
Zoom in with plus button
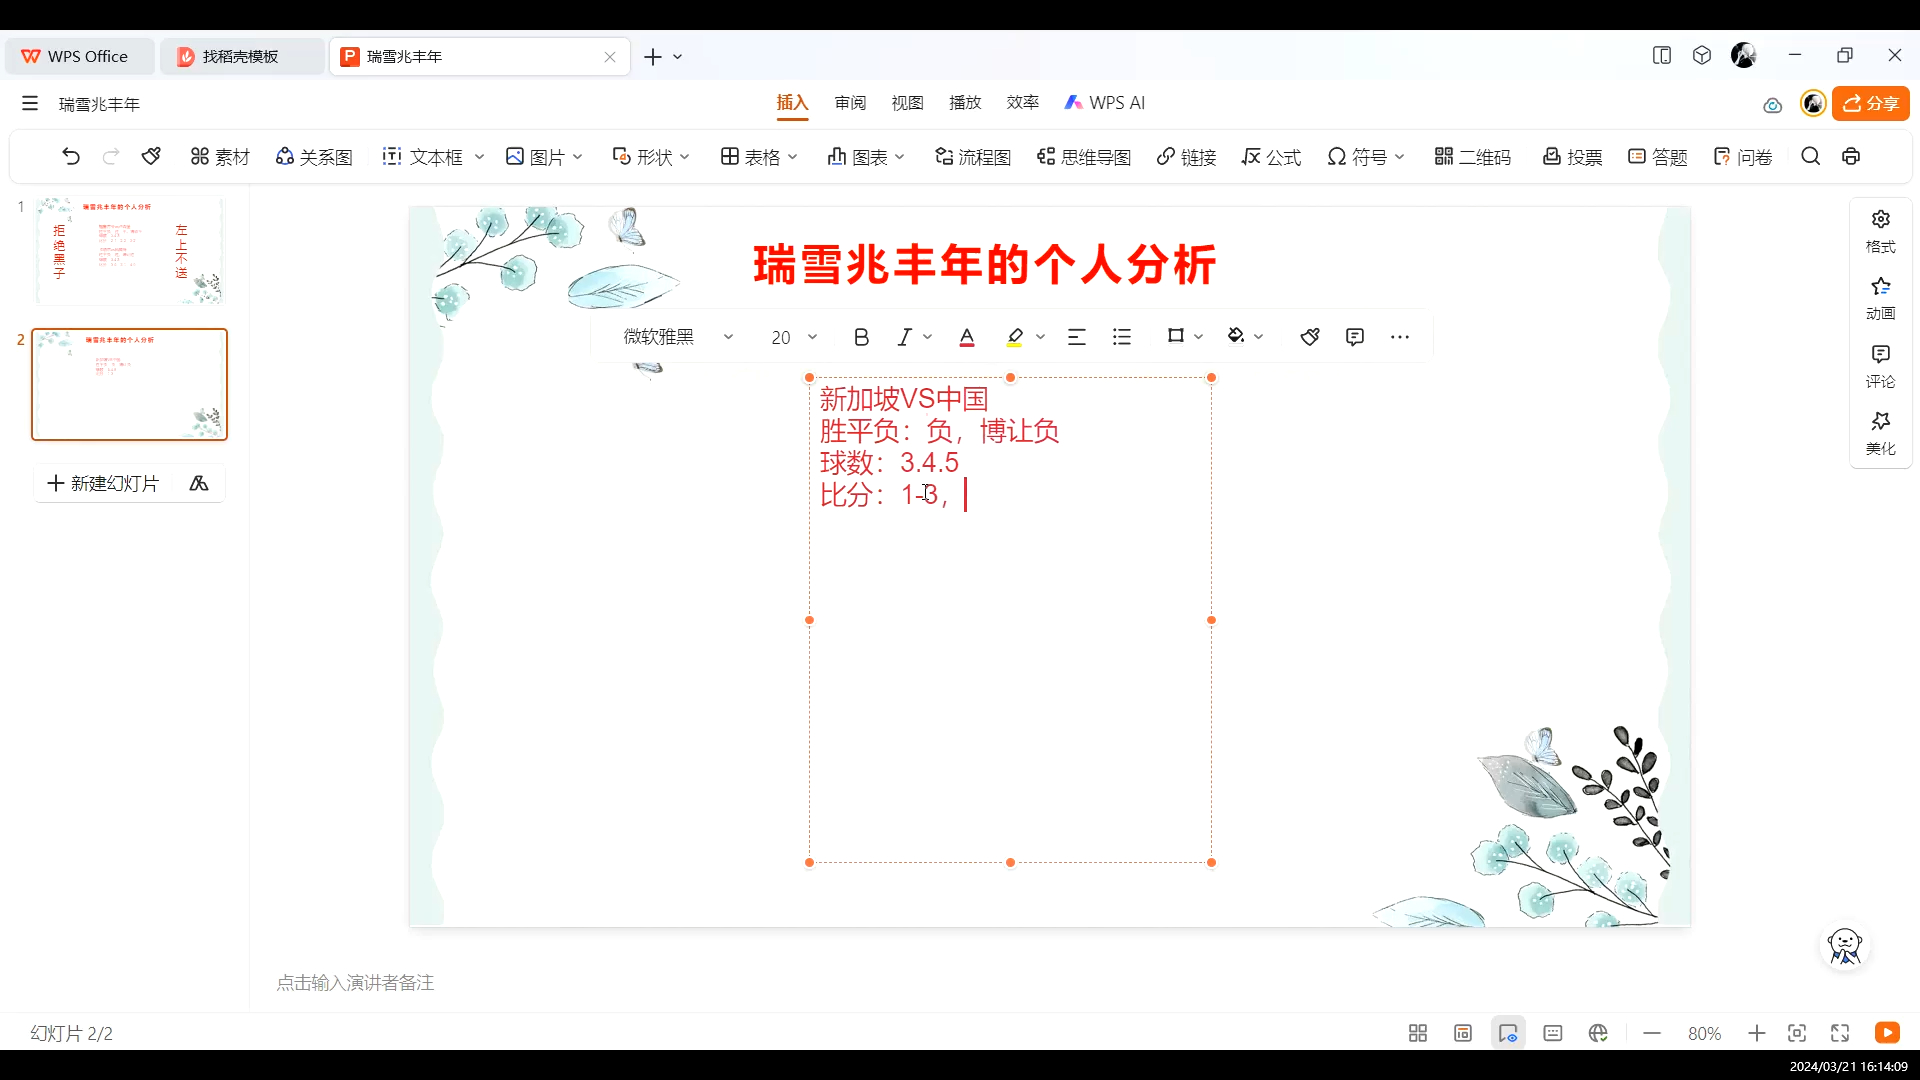tap(1756, 1033)
